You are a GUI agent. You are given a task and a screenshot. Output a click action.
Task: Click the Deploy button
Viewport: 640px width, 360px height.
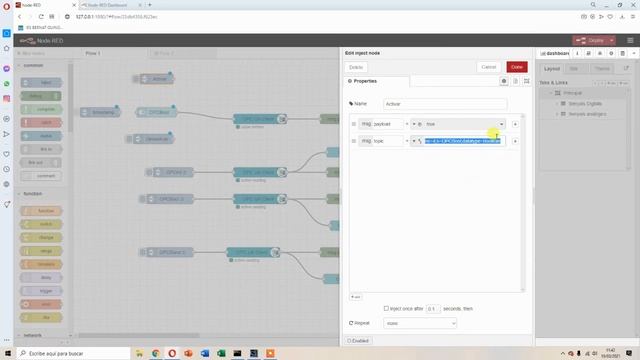pyautogui.click(x=591, y=40)
